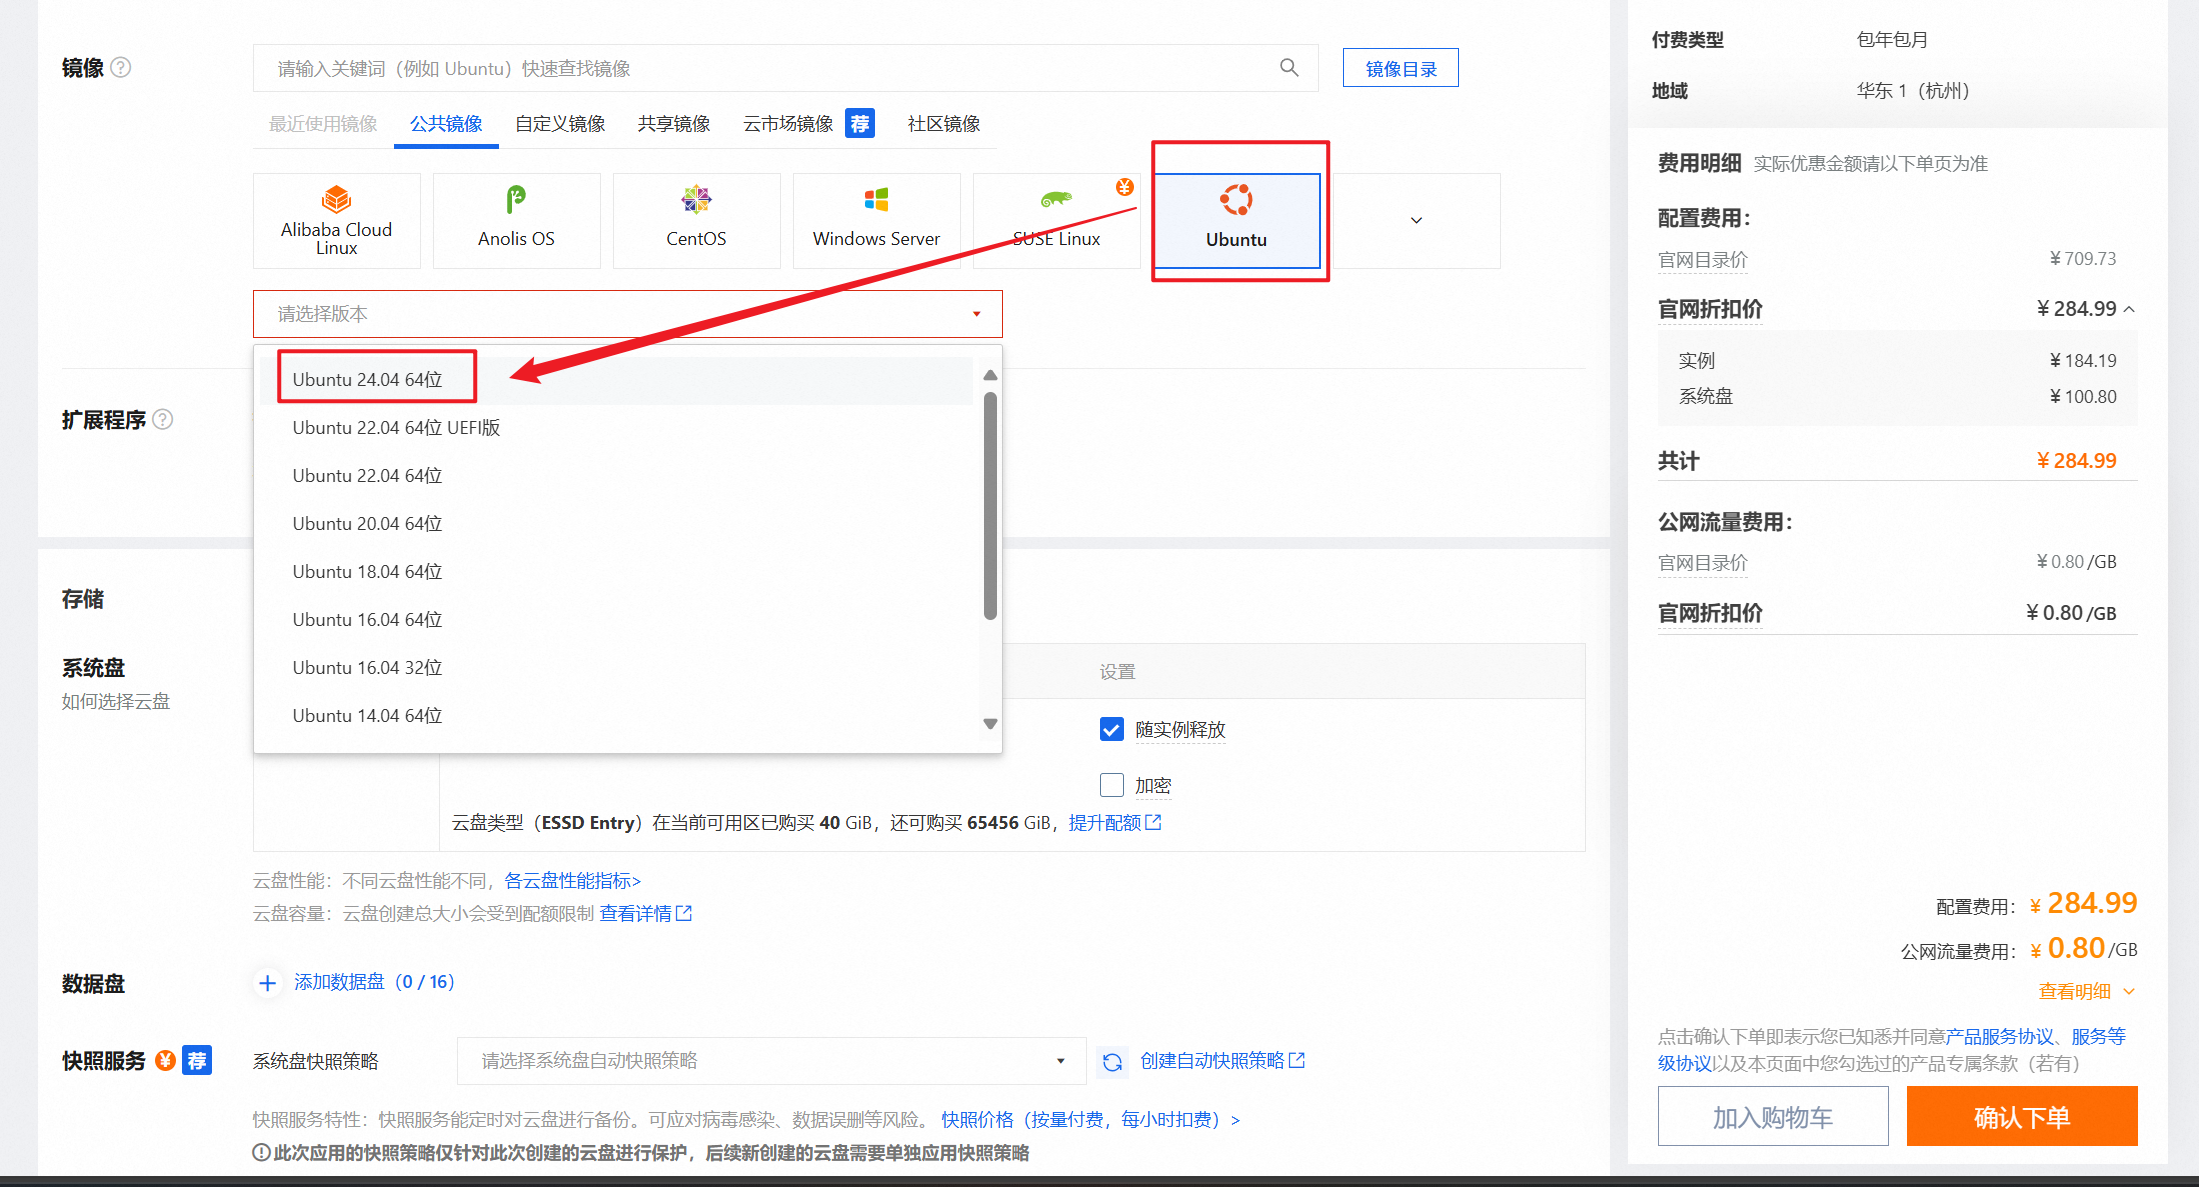Image resolution: width=2199 pixels, height=1187 pixels.
Task: Click the orange yen badge beside 快照服务
Action: point(166,1060)
